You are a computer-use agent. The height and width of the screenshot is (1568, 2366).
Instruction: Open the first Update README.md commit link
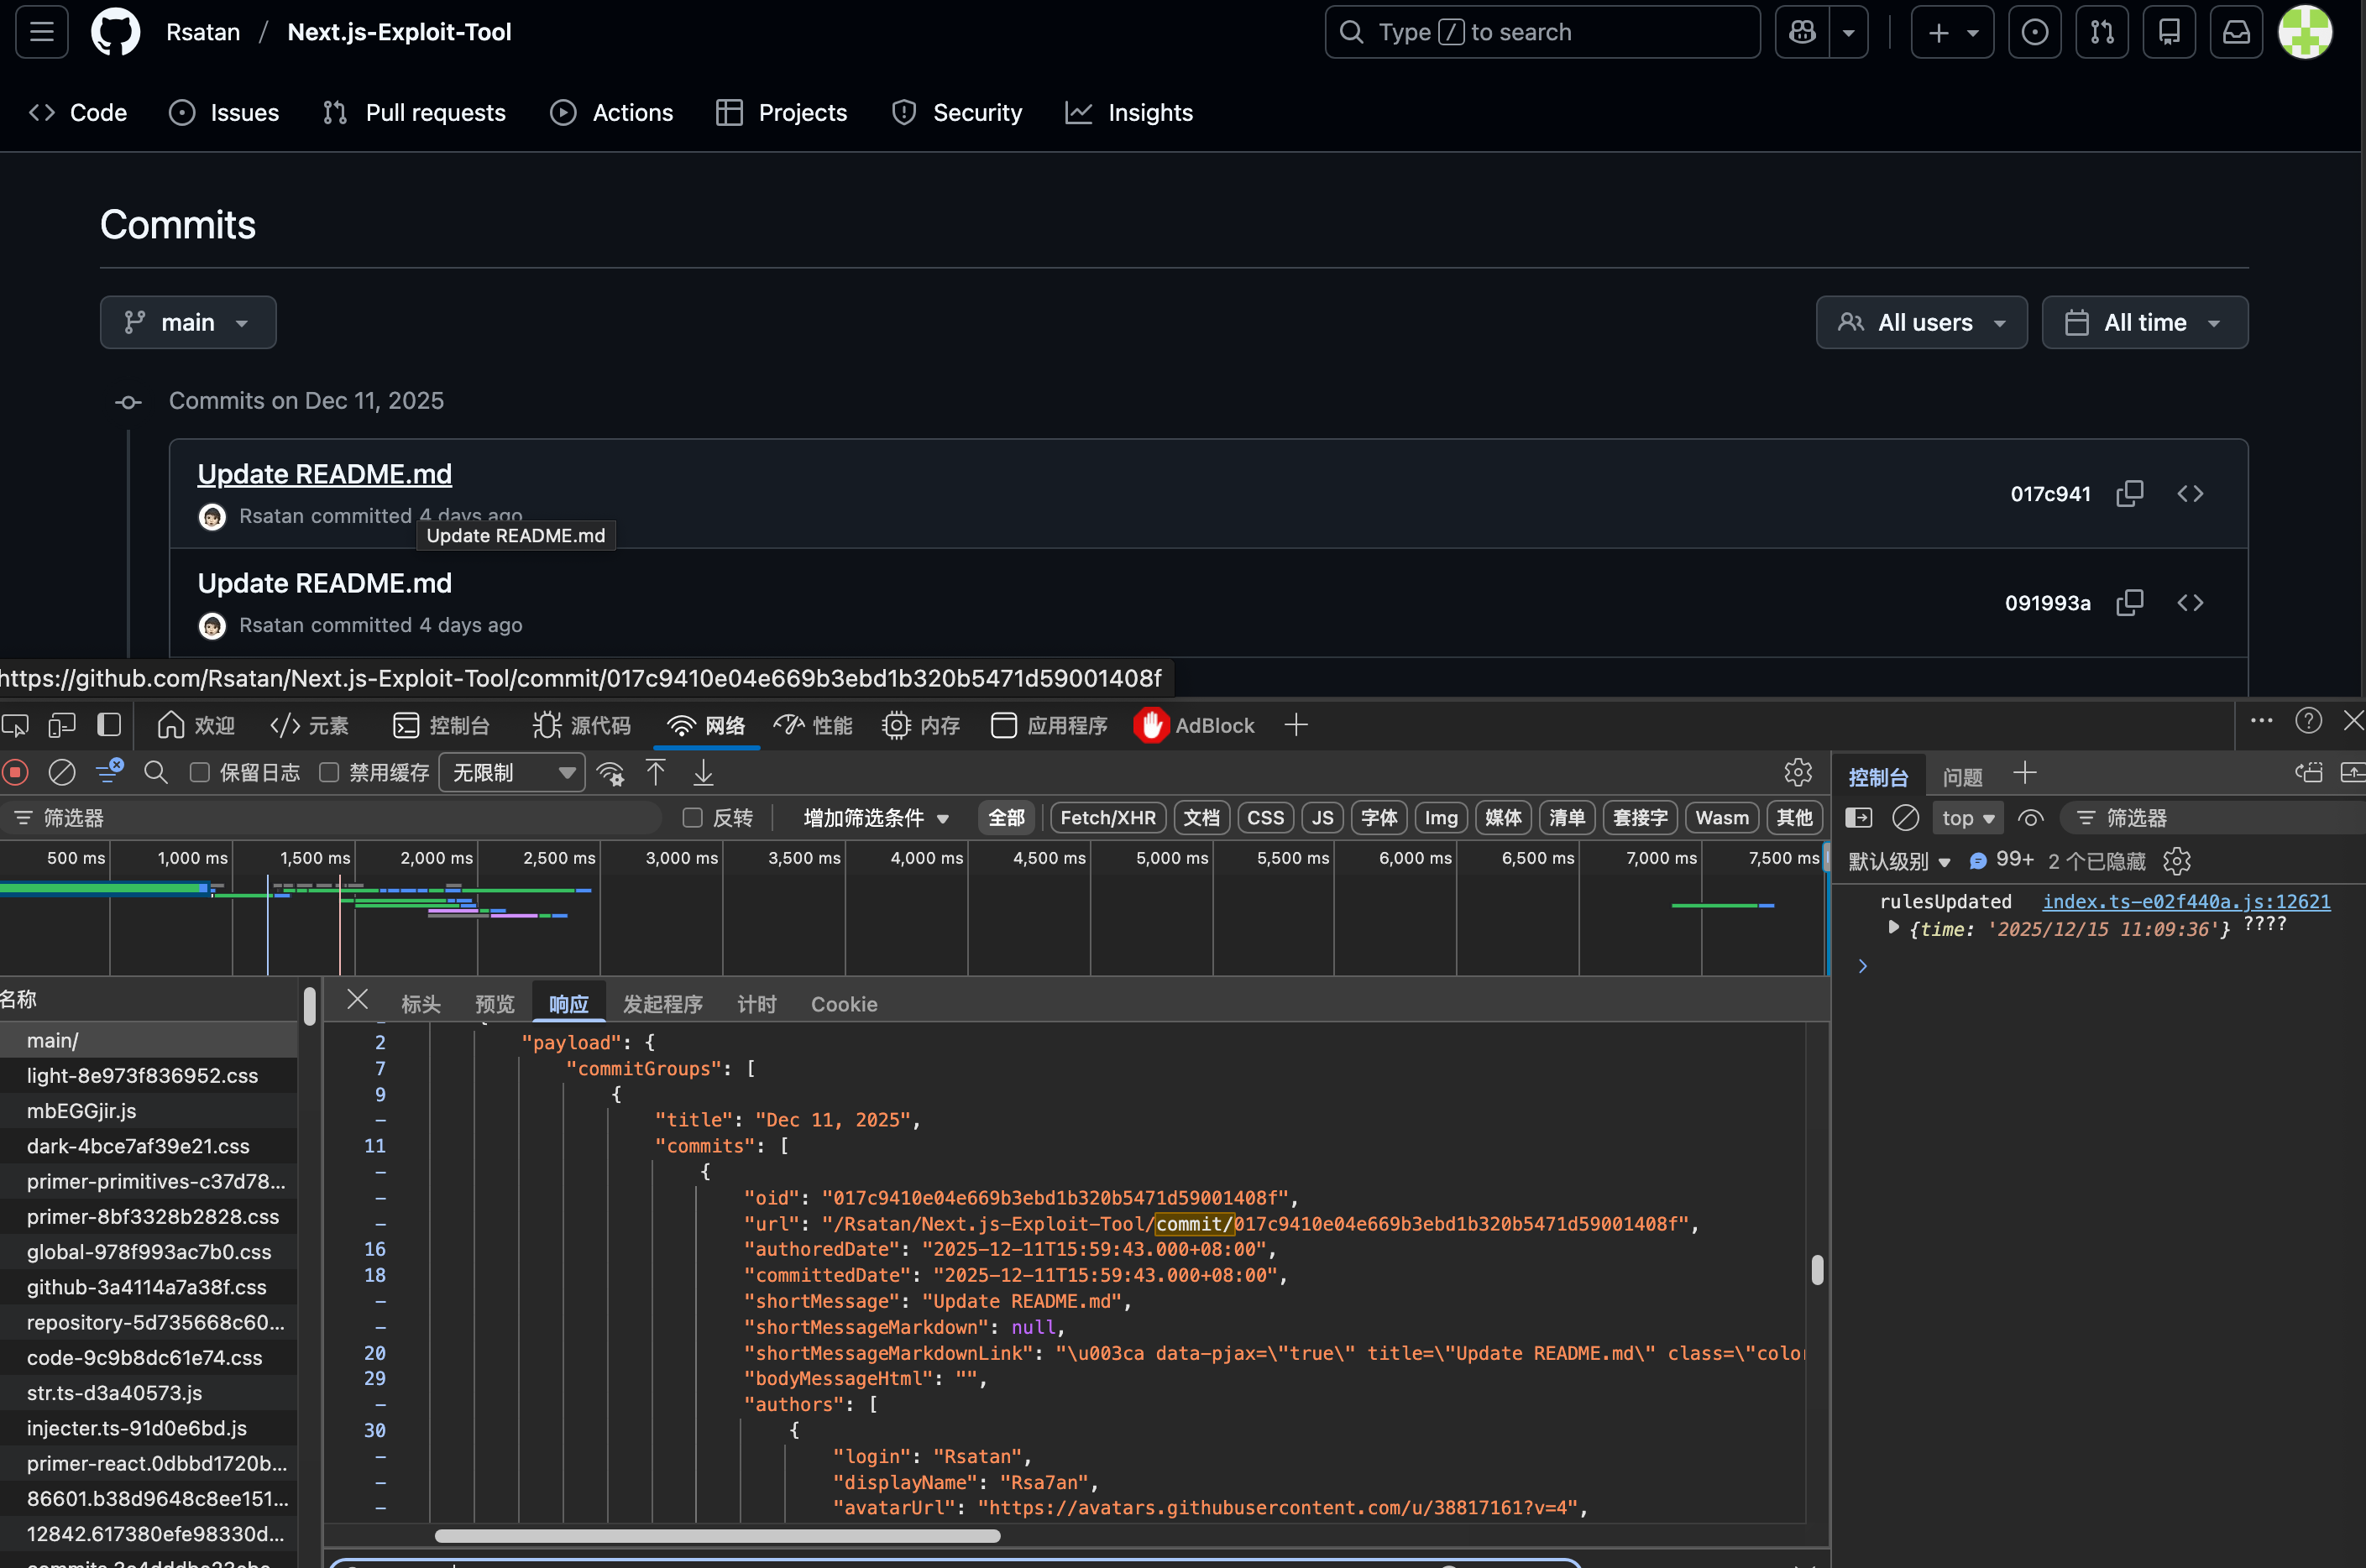[324, 473]
